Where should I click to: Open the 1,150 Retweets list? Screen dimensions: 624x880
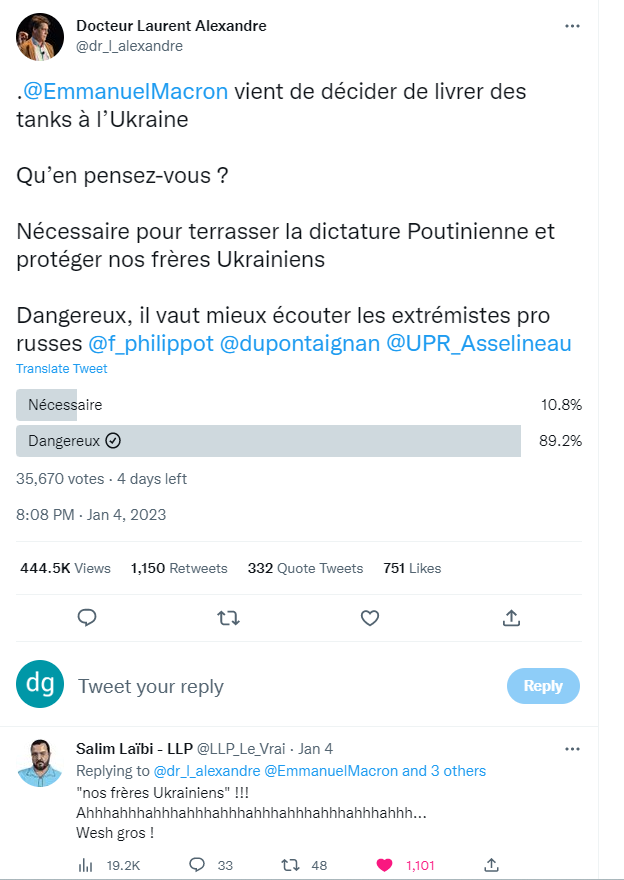tap(179, 568)
